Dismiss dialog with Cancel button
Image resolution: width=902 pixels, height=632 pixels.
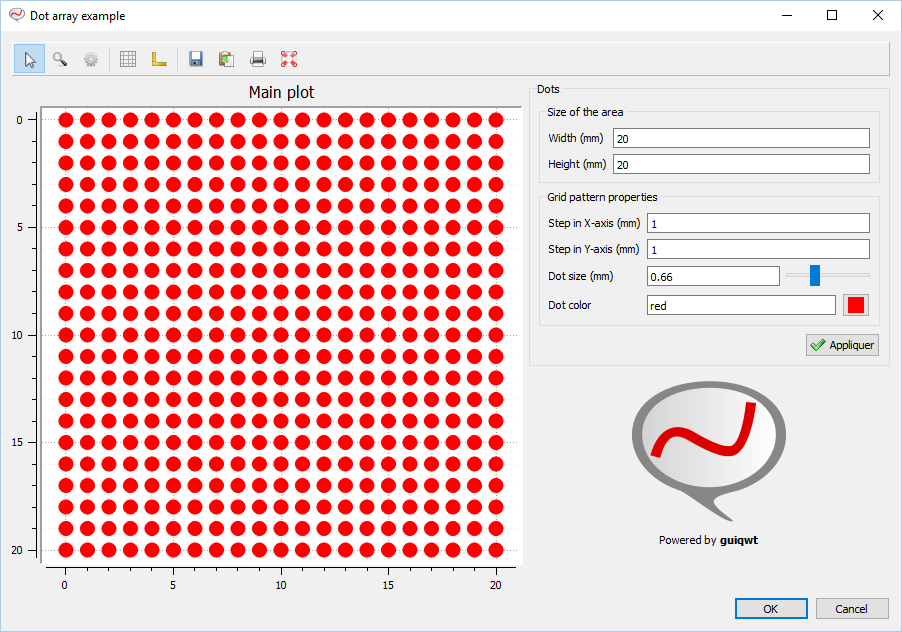(x=852, y=609)
